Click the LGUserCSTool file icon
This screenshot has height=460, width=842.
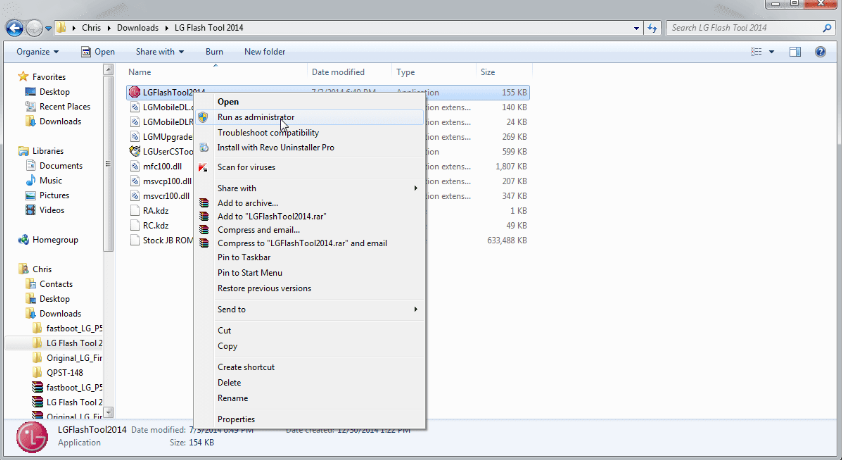(x=134, y=151)
